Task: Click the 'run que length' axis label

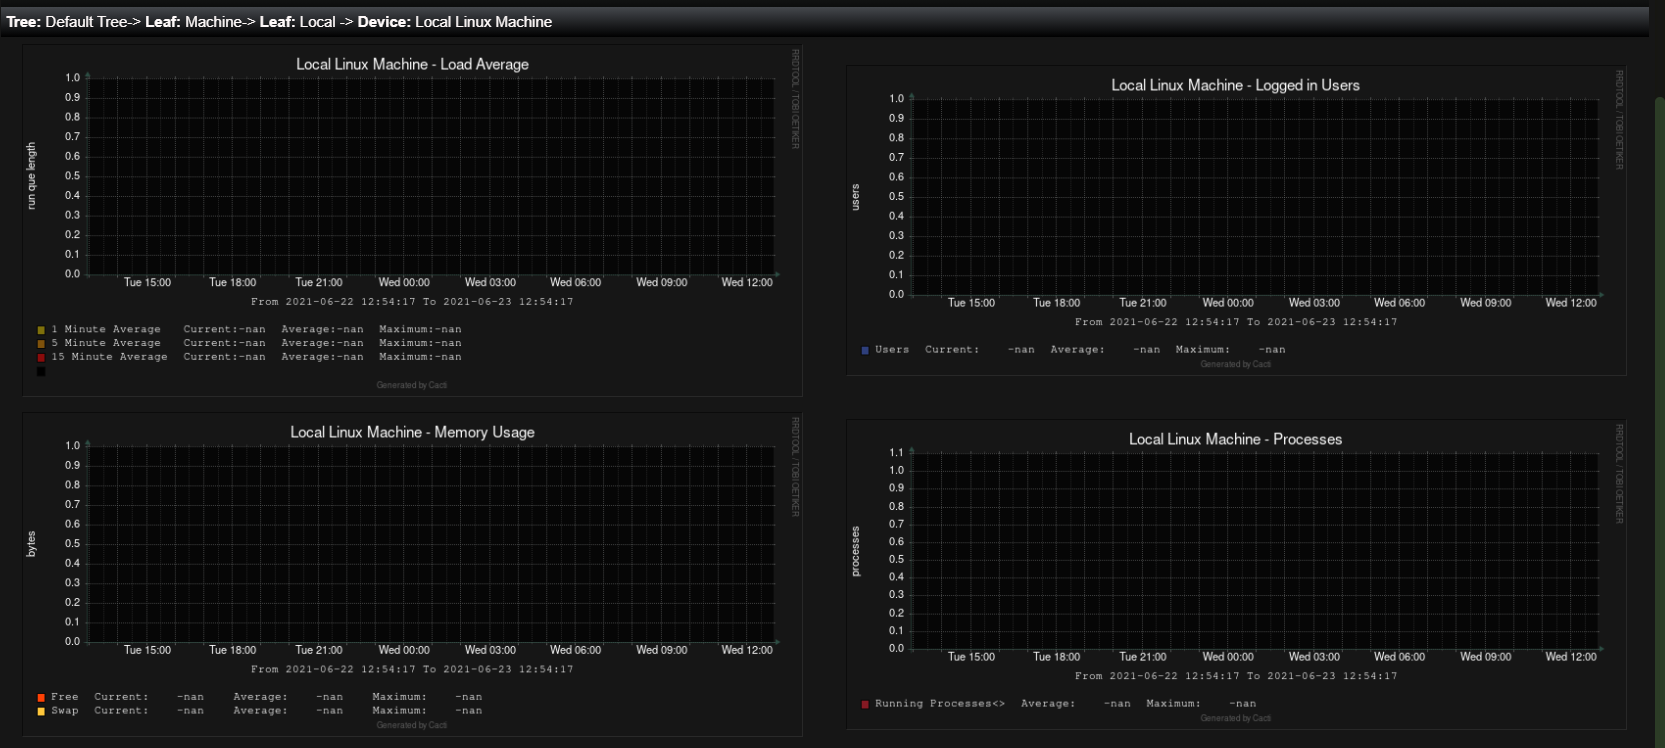Action: click(31, 176)
